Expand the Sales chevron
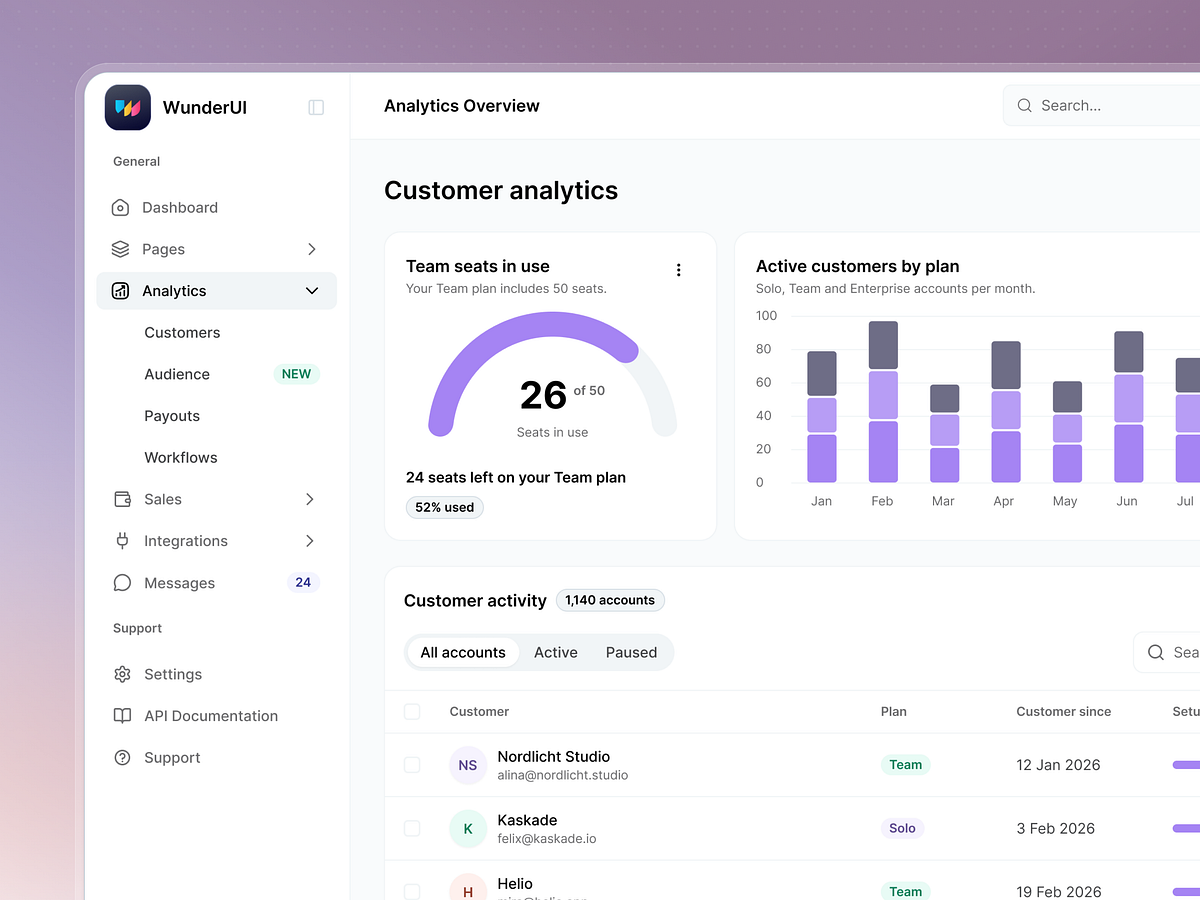 [x=310, y=499]
